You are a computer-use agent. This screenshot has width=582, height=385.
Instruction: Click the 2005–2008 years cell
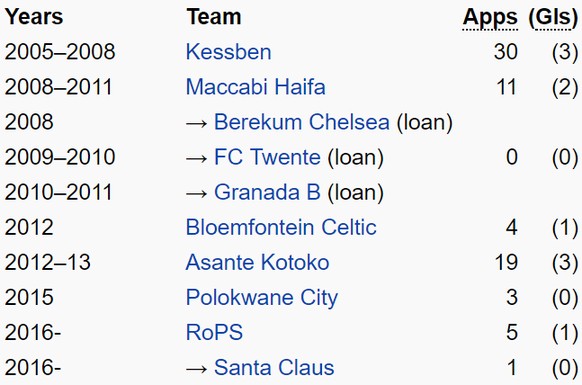pos(60,52)
